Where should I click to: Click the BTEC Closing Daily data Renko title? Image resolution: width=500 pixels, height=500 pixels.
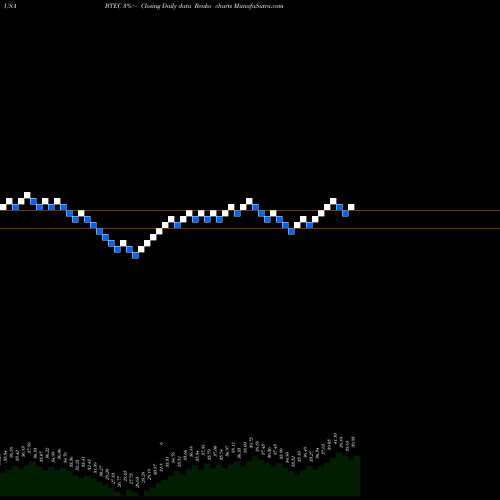tap(194, 6)
